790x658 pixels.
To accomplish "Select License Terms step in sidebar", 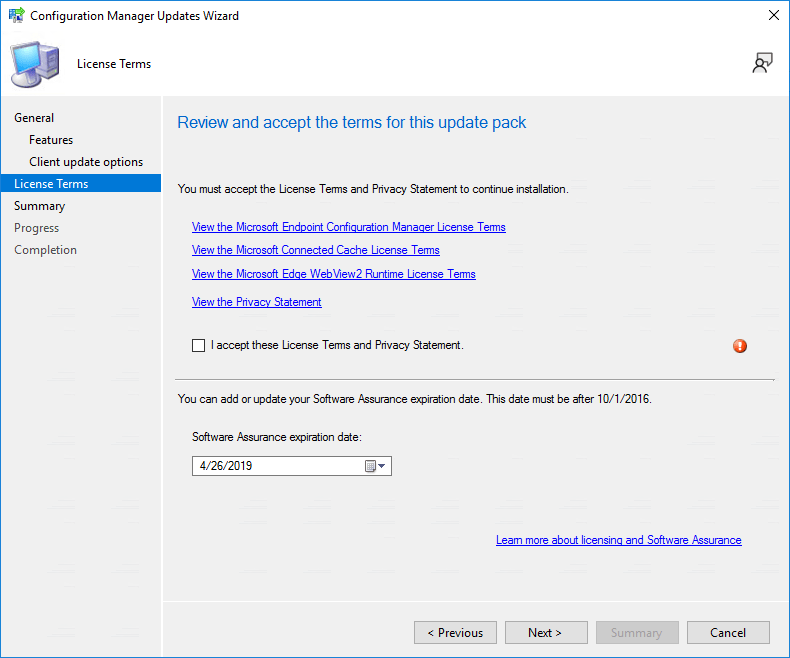I will pyautogui.click(x=81, y=183).
